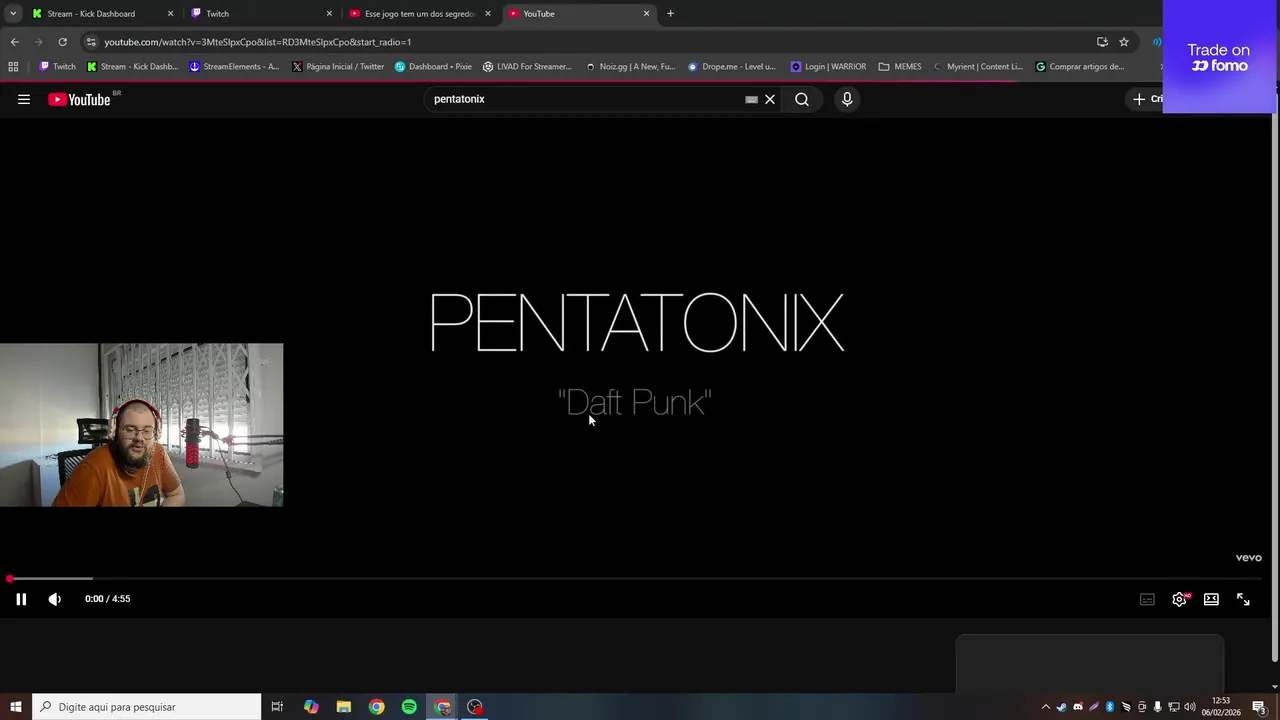Open Copilot from taskbar

pos(311,707)
